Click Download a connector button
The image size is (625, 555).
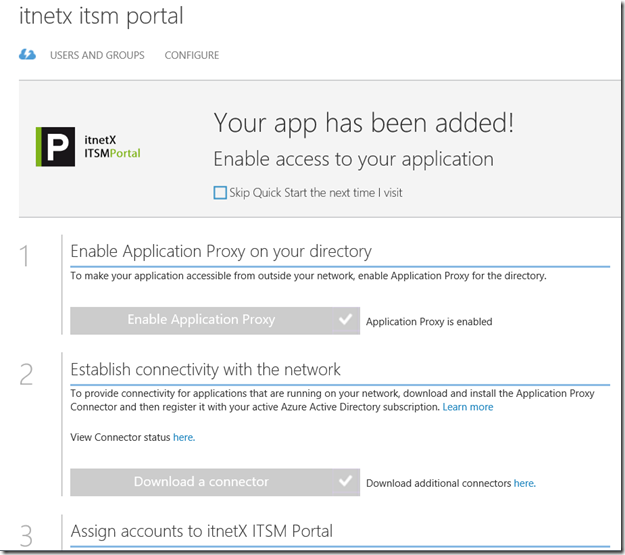[x=215, y=482]
